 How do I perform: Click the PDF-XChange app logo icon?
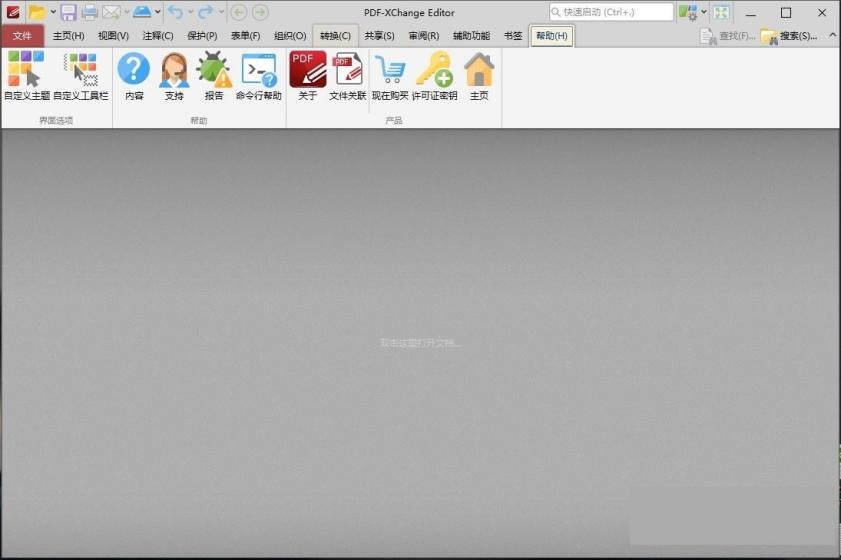point(12,12)
